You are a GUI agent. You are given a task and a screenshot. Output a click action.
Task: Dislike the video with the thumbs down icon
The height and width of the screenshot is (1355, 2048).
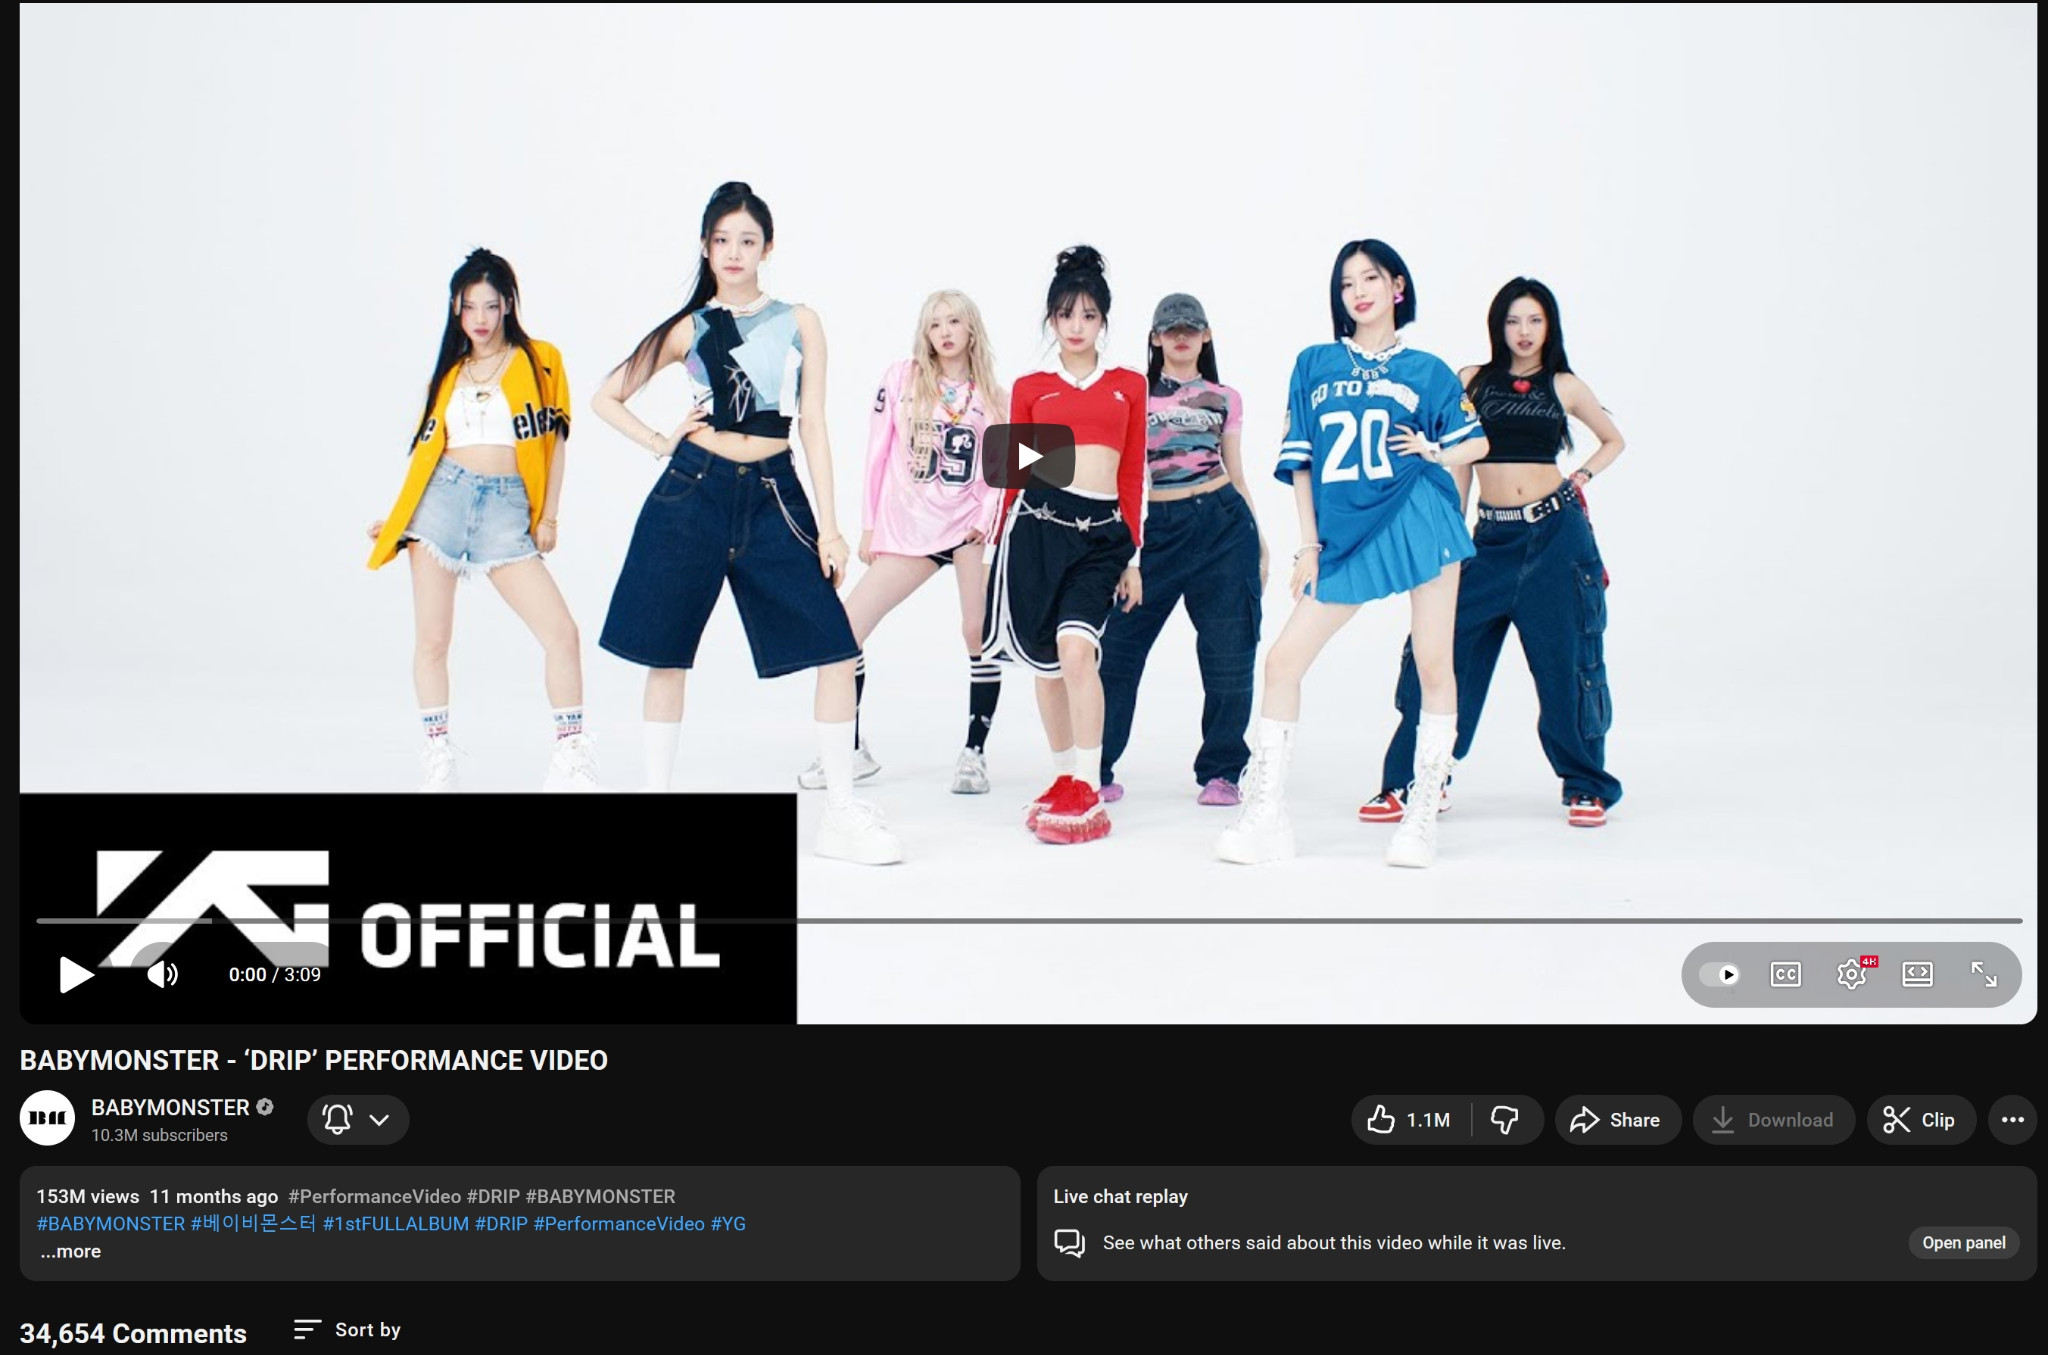point(1505,1120)
